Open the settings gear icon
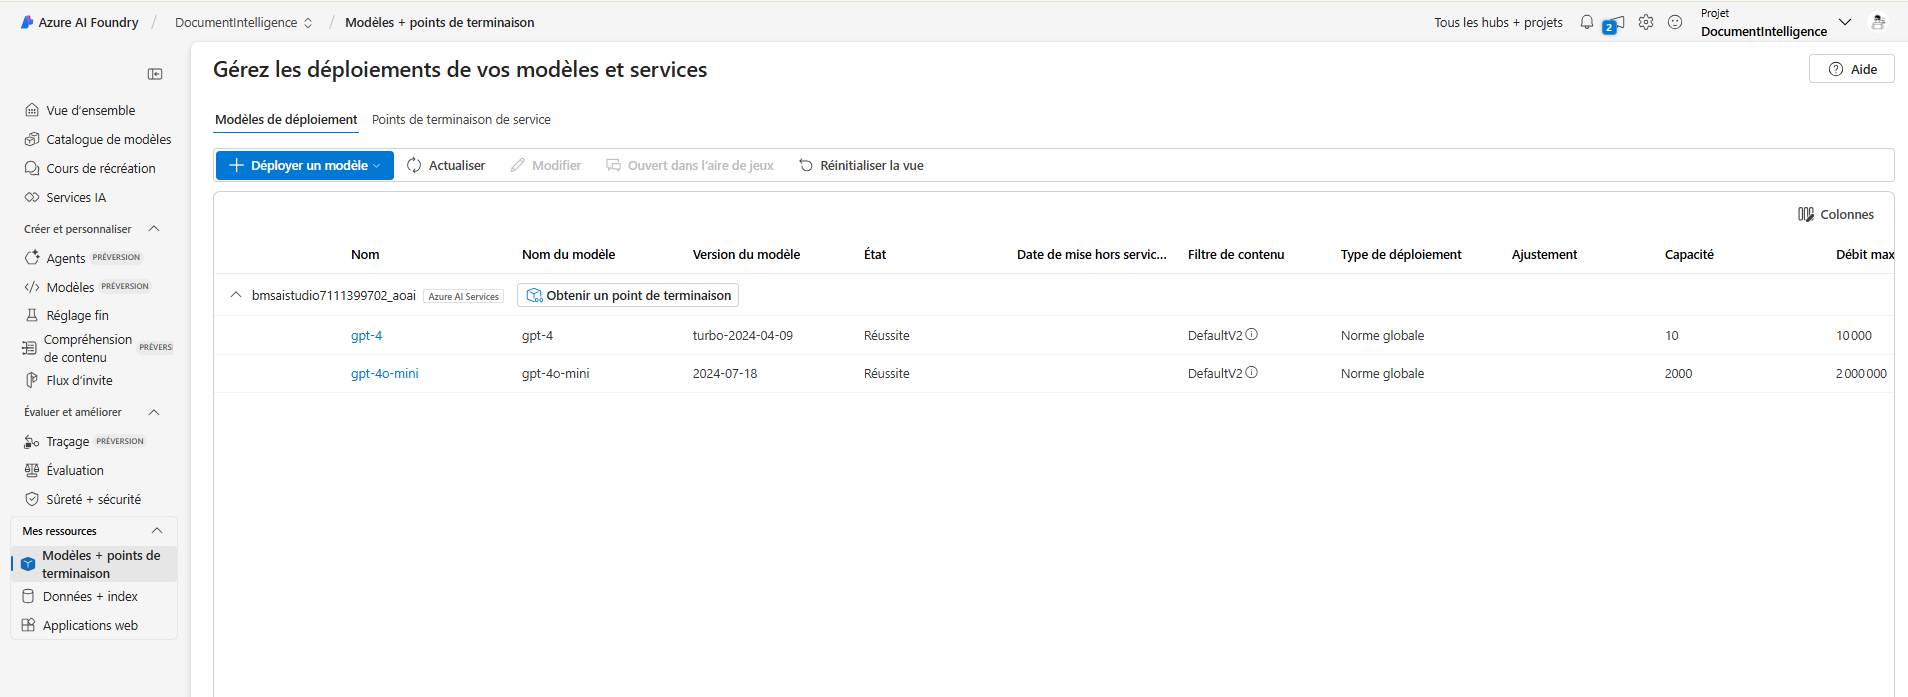 (1646, 22)
